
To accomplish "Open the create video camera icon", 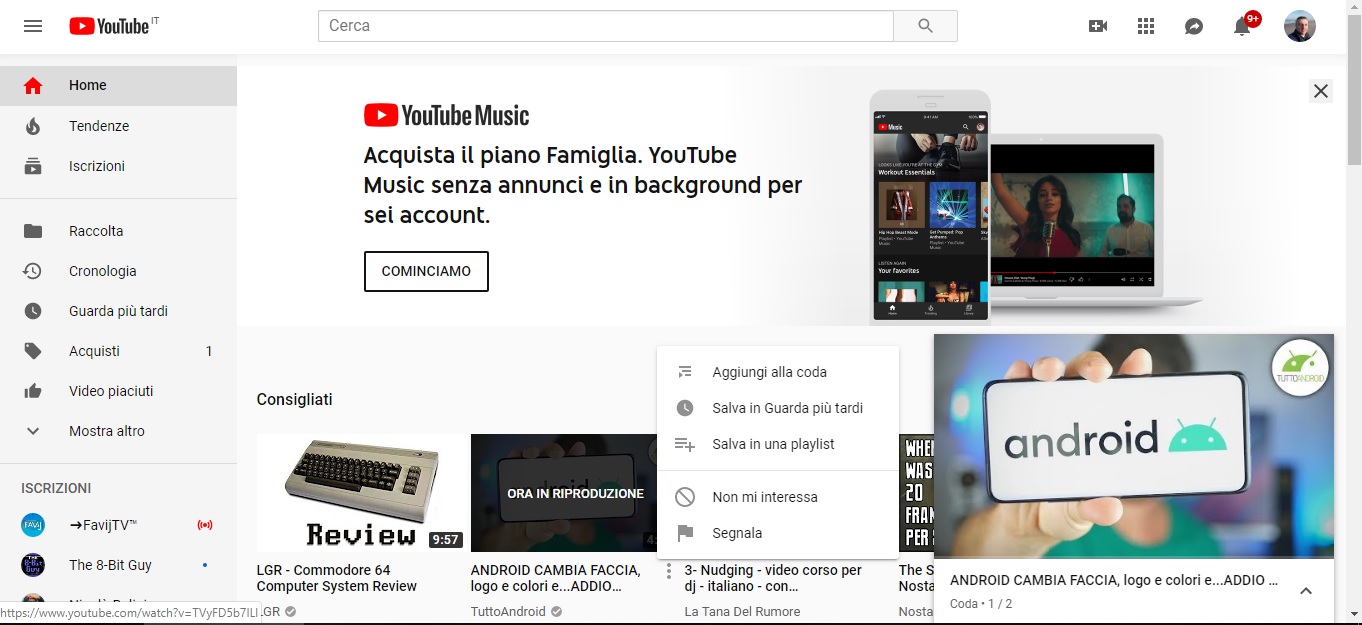I will (1098, 26).
